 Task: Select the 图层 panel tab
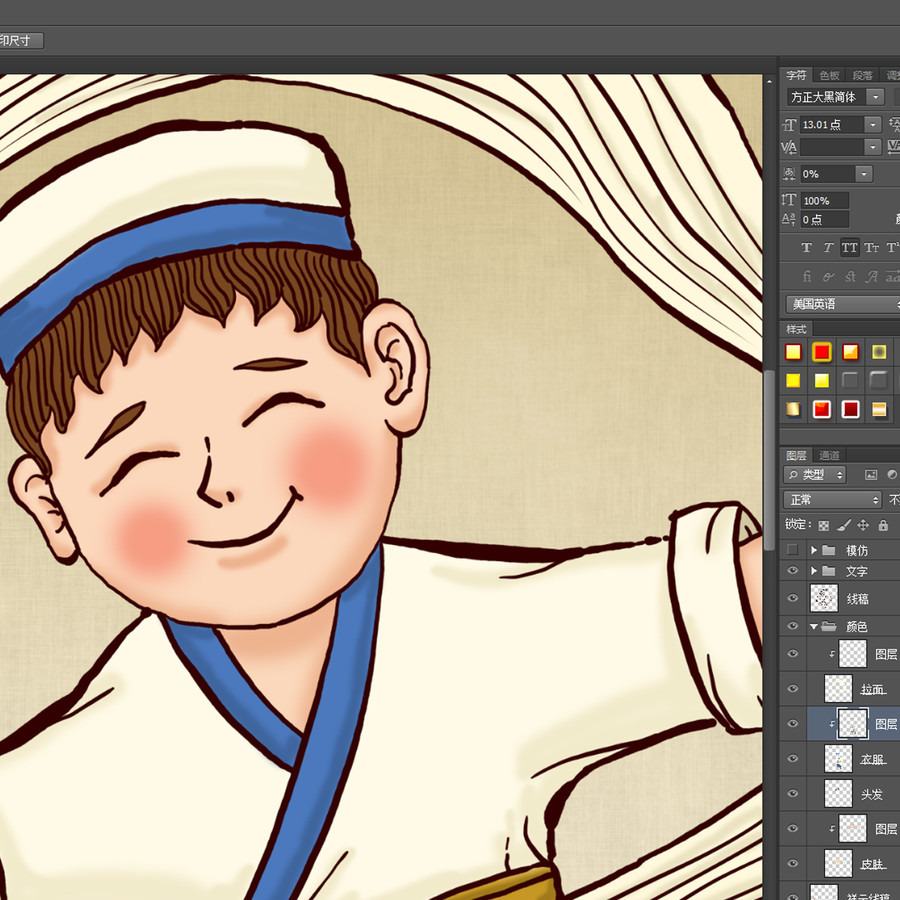tap(796, 455)
